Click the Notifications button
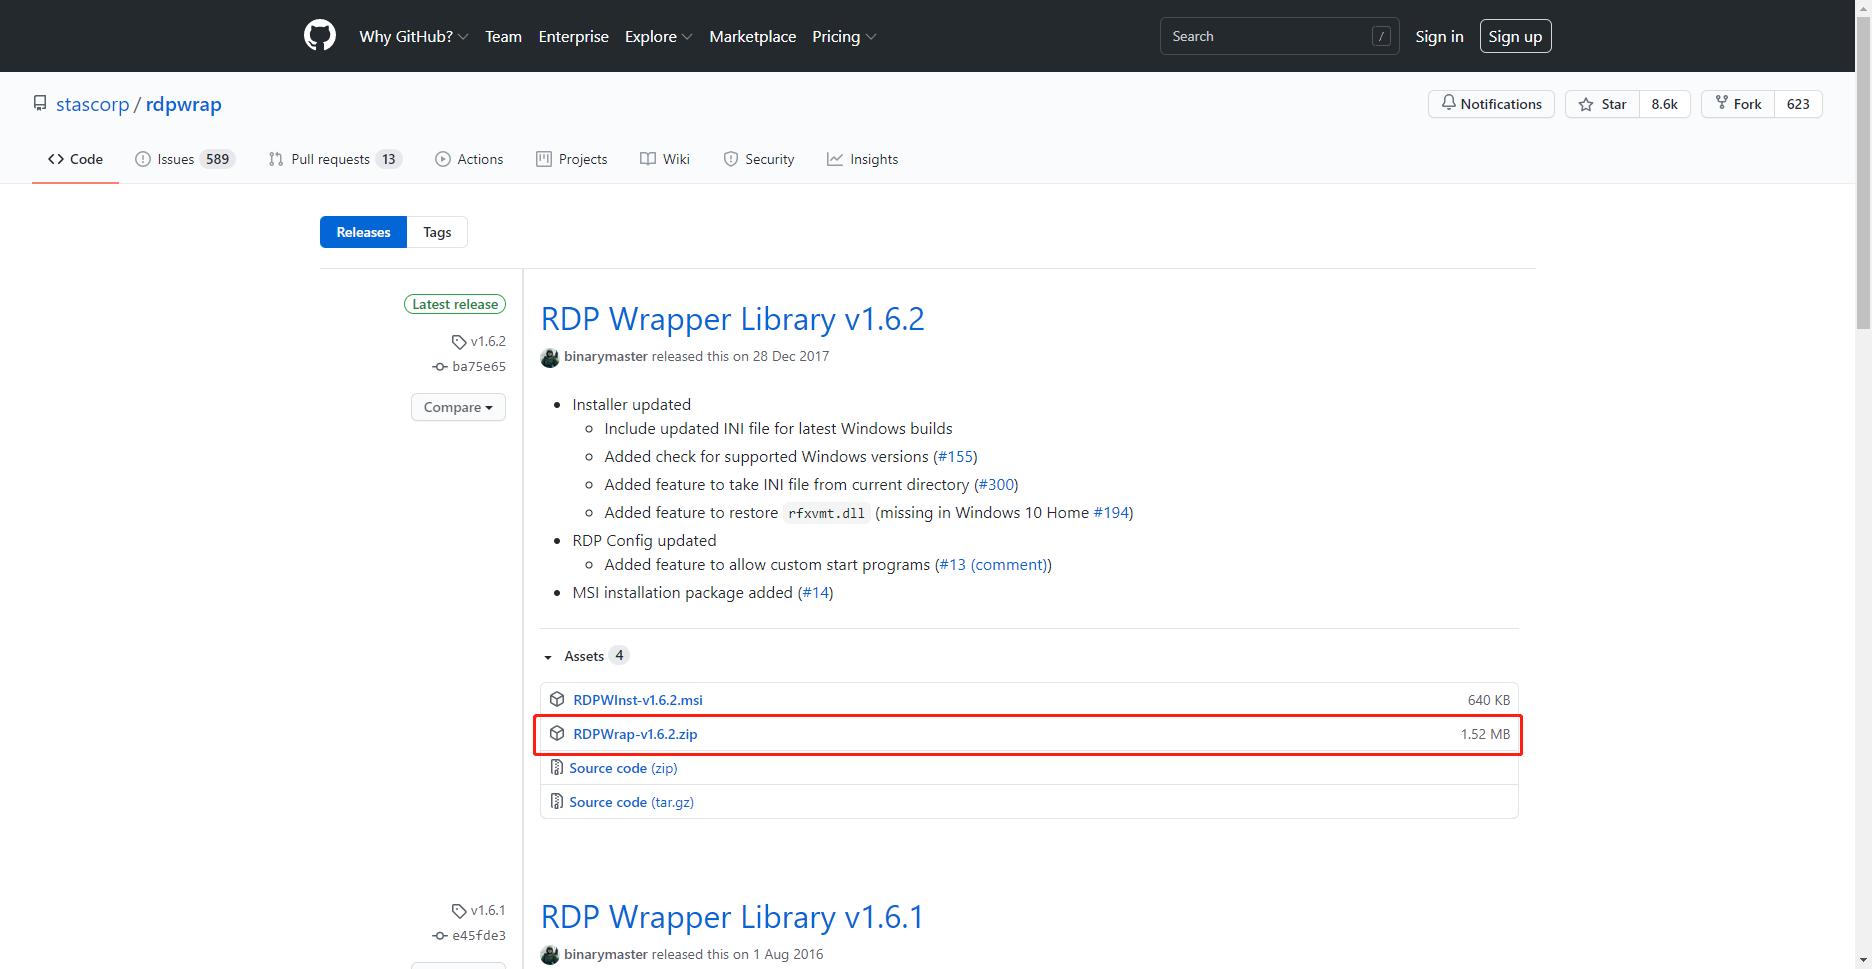 pos(1491,104)
